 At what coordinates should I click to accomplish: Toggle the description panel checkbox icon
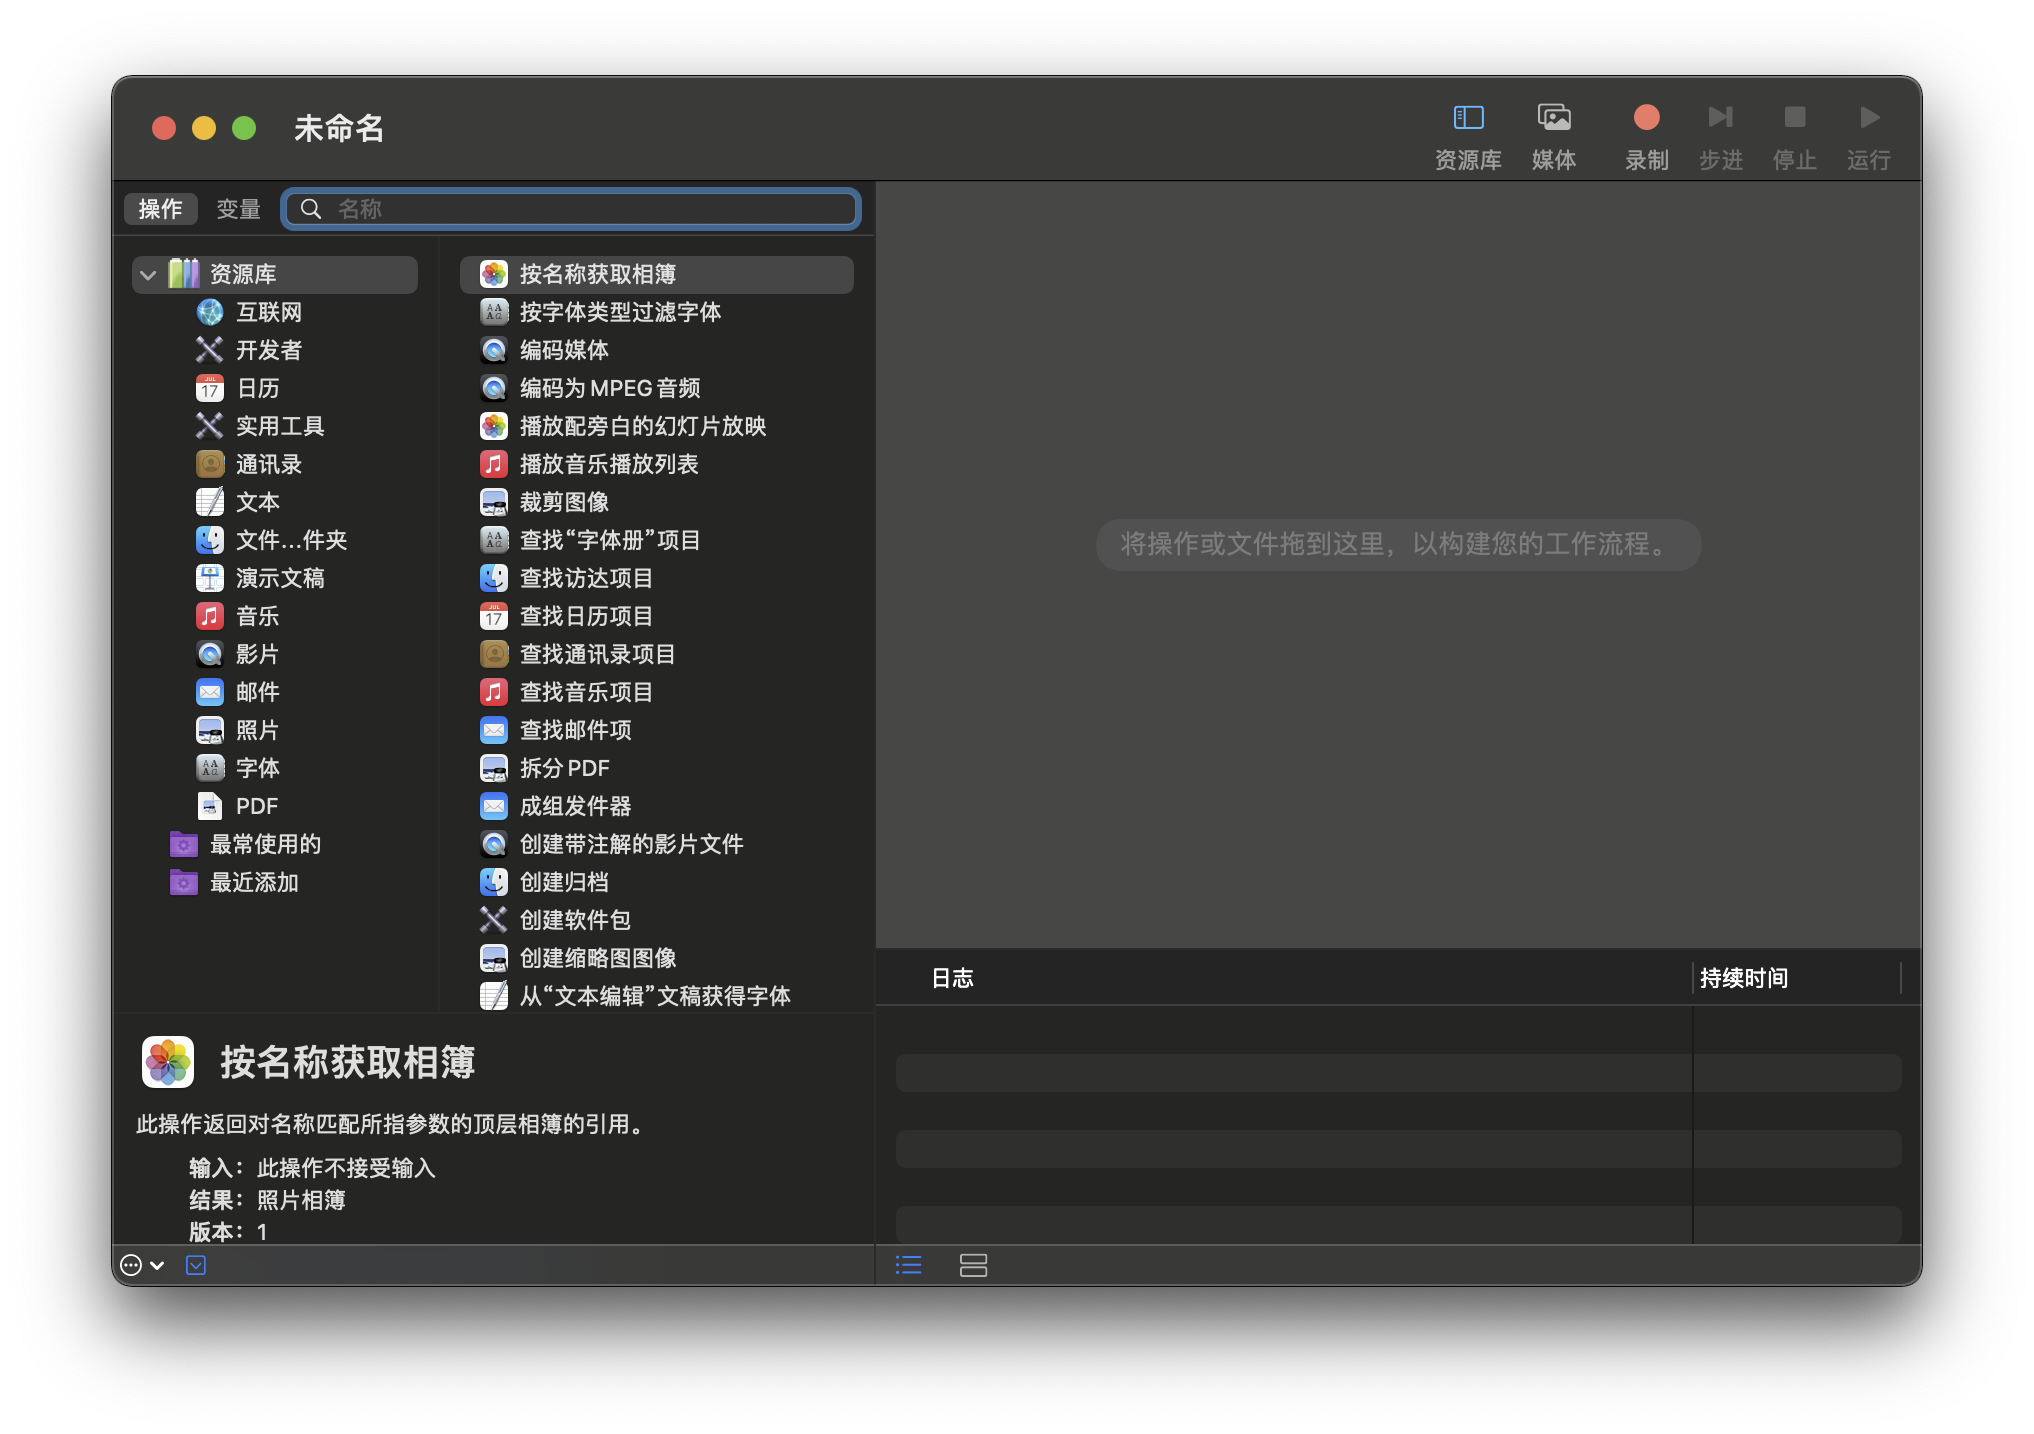coord(196,1265)
